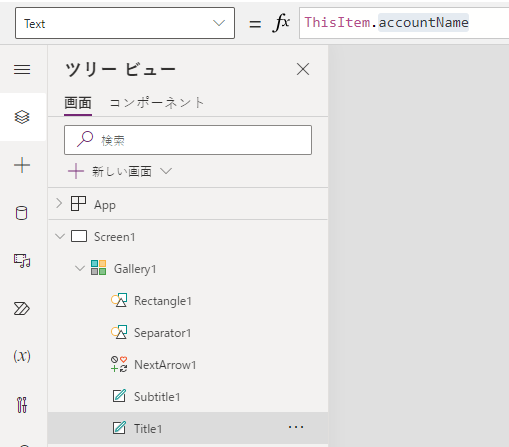This screenshot has width=509, height=447.
Task: Click the fx formula icon
Action: point(281,23)
